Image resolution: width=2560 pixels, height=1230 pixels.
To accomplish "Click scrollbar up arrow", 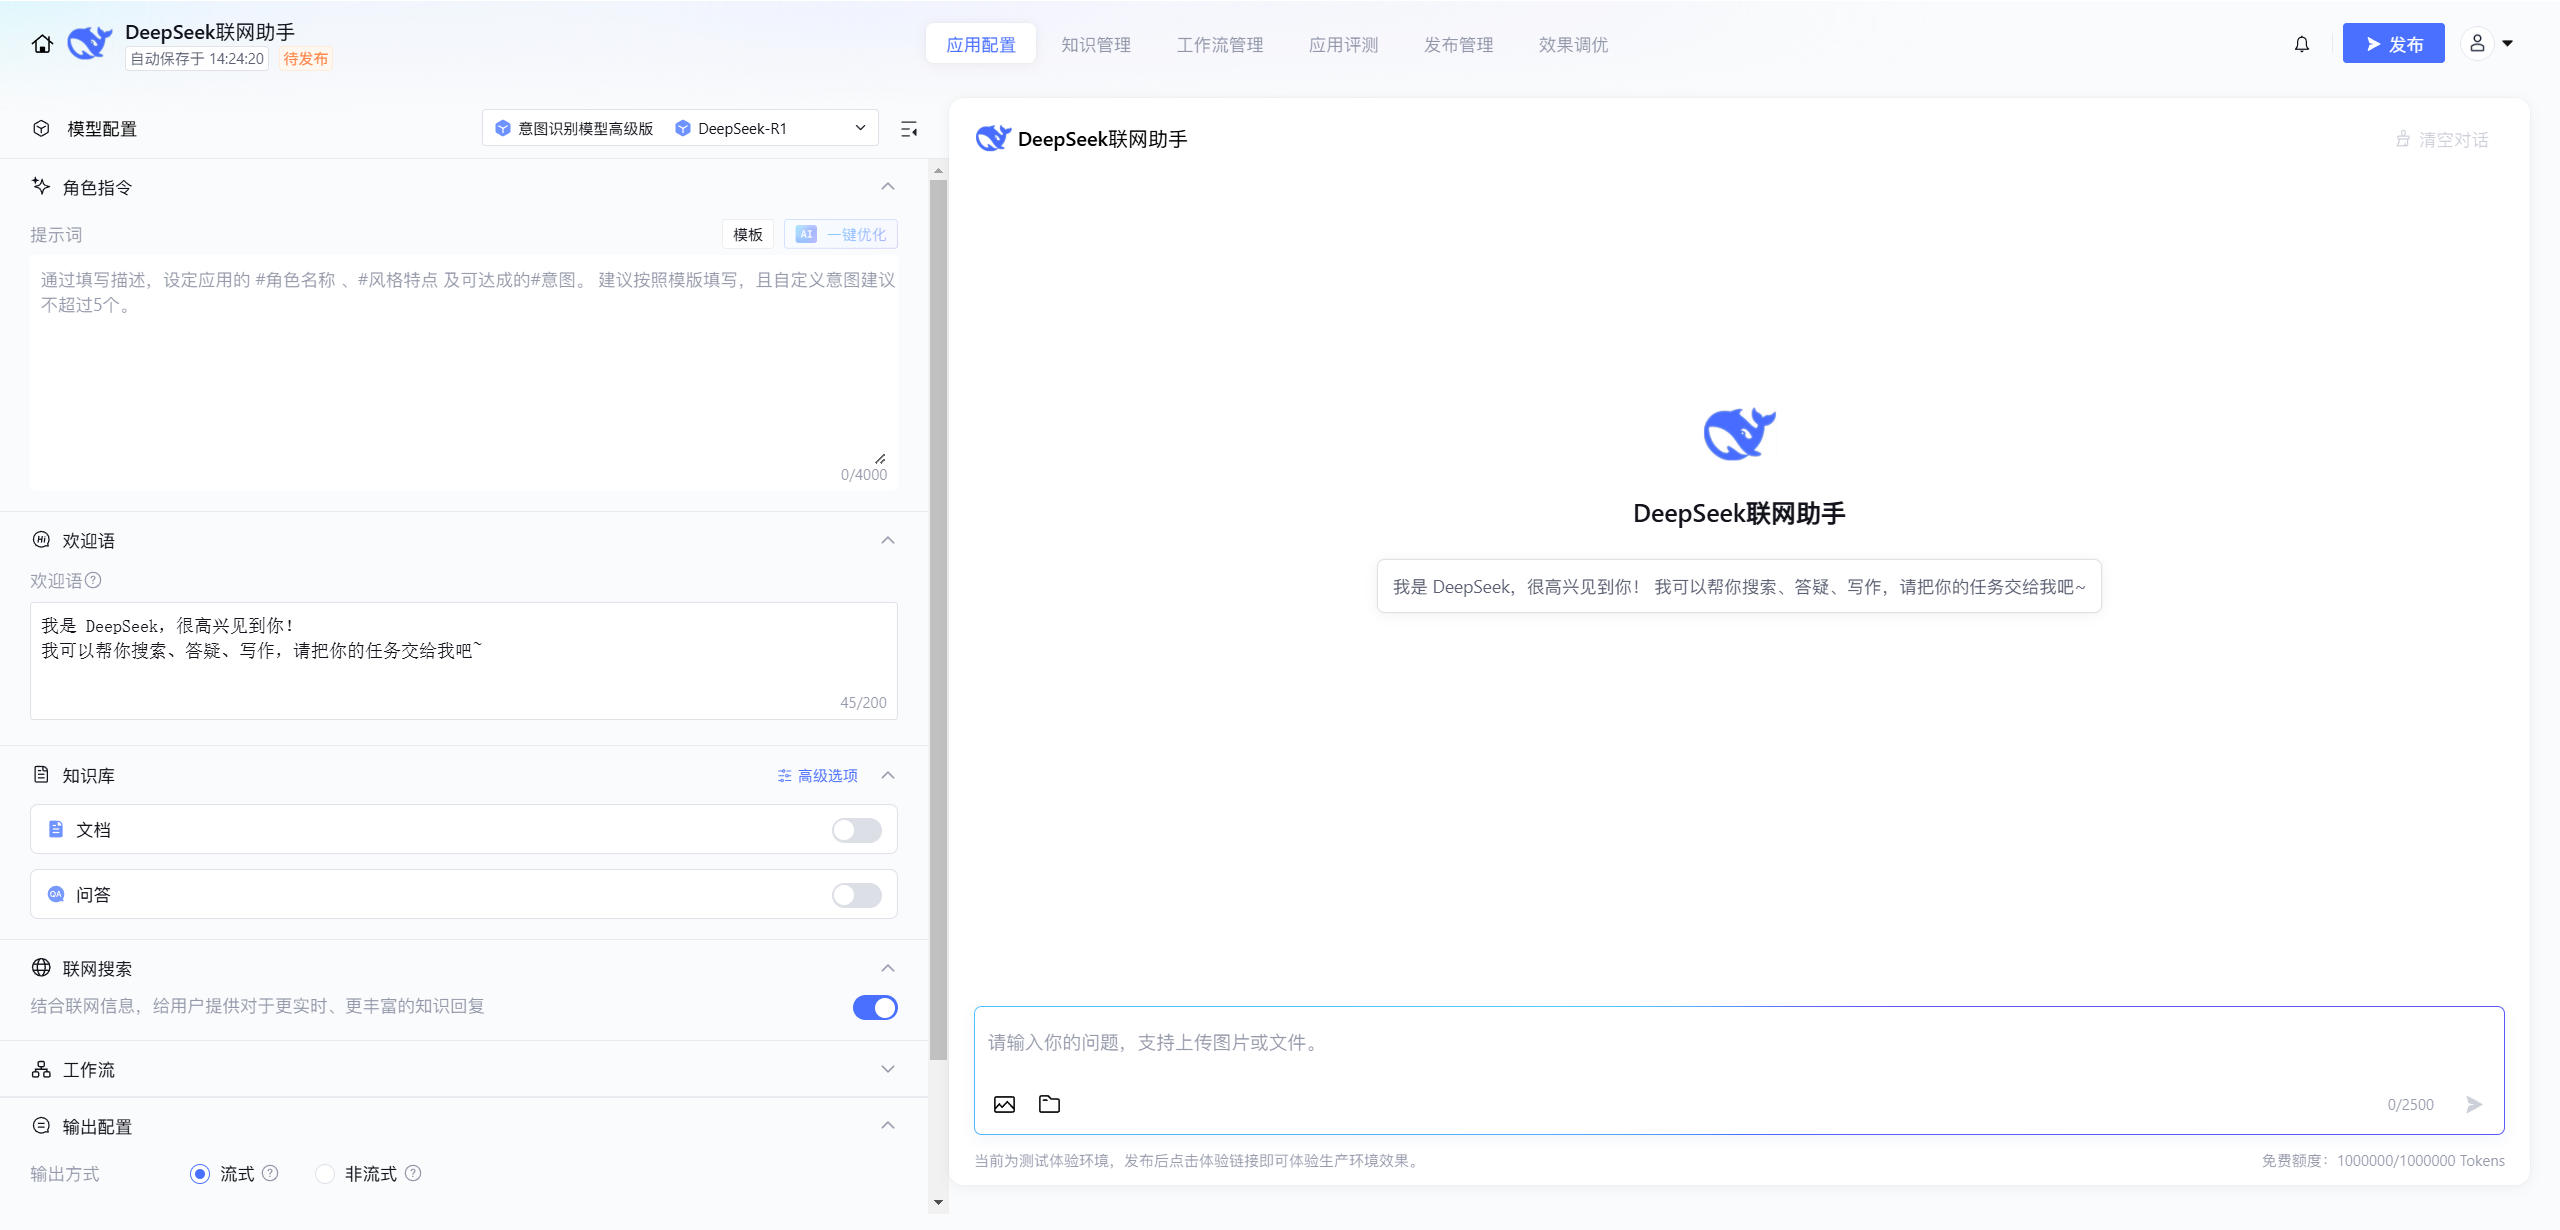I will click(938, 171).
